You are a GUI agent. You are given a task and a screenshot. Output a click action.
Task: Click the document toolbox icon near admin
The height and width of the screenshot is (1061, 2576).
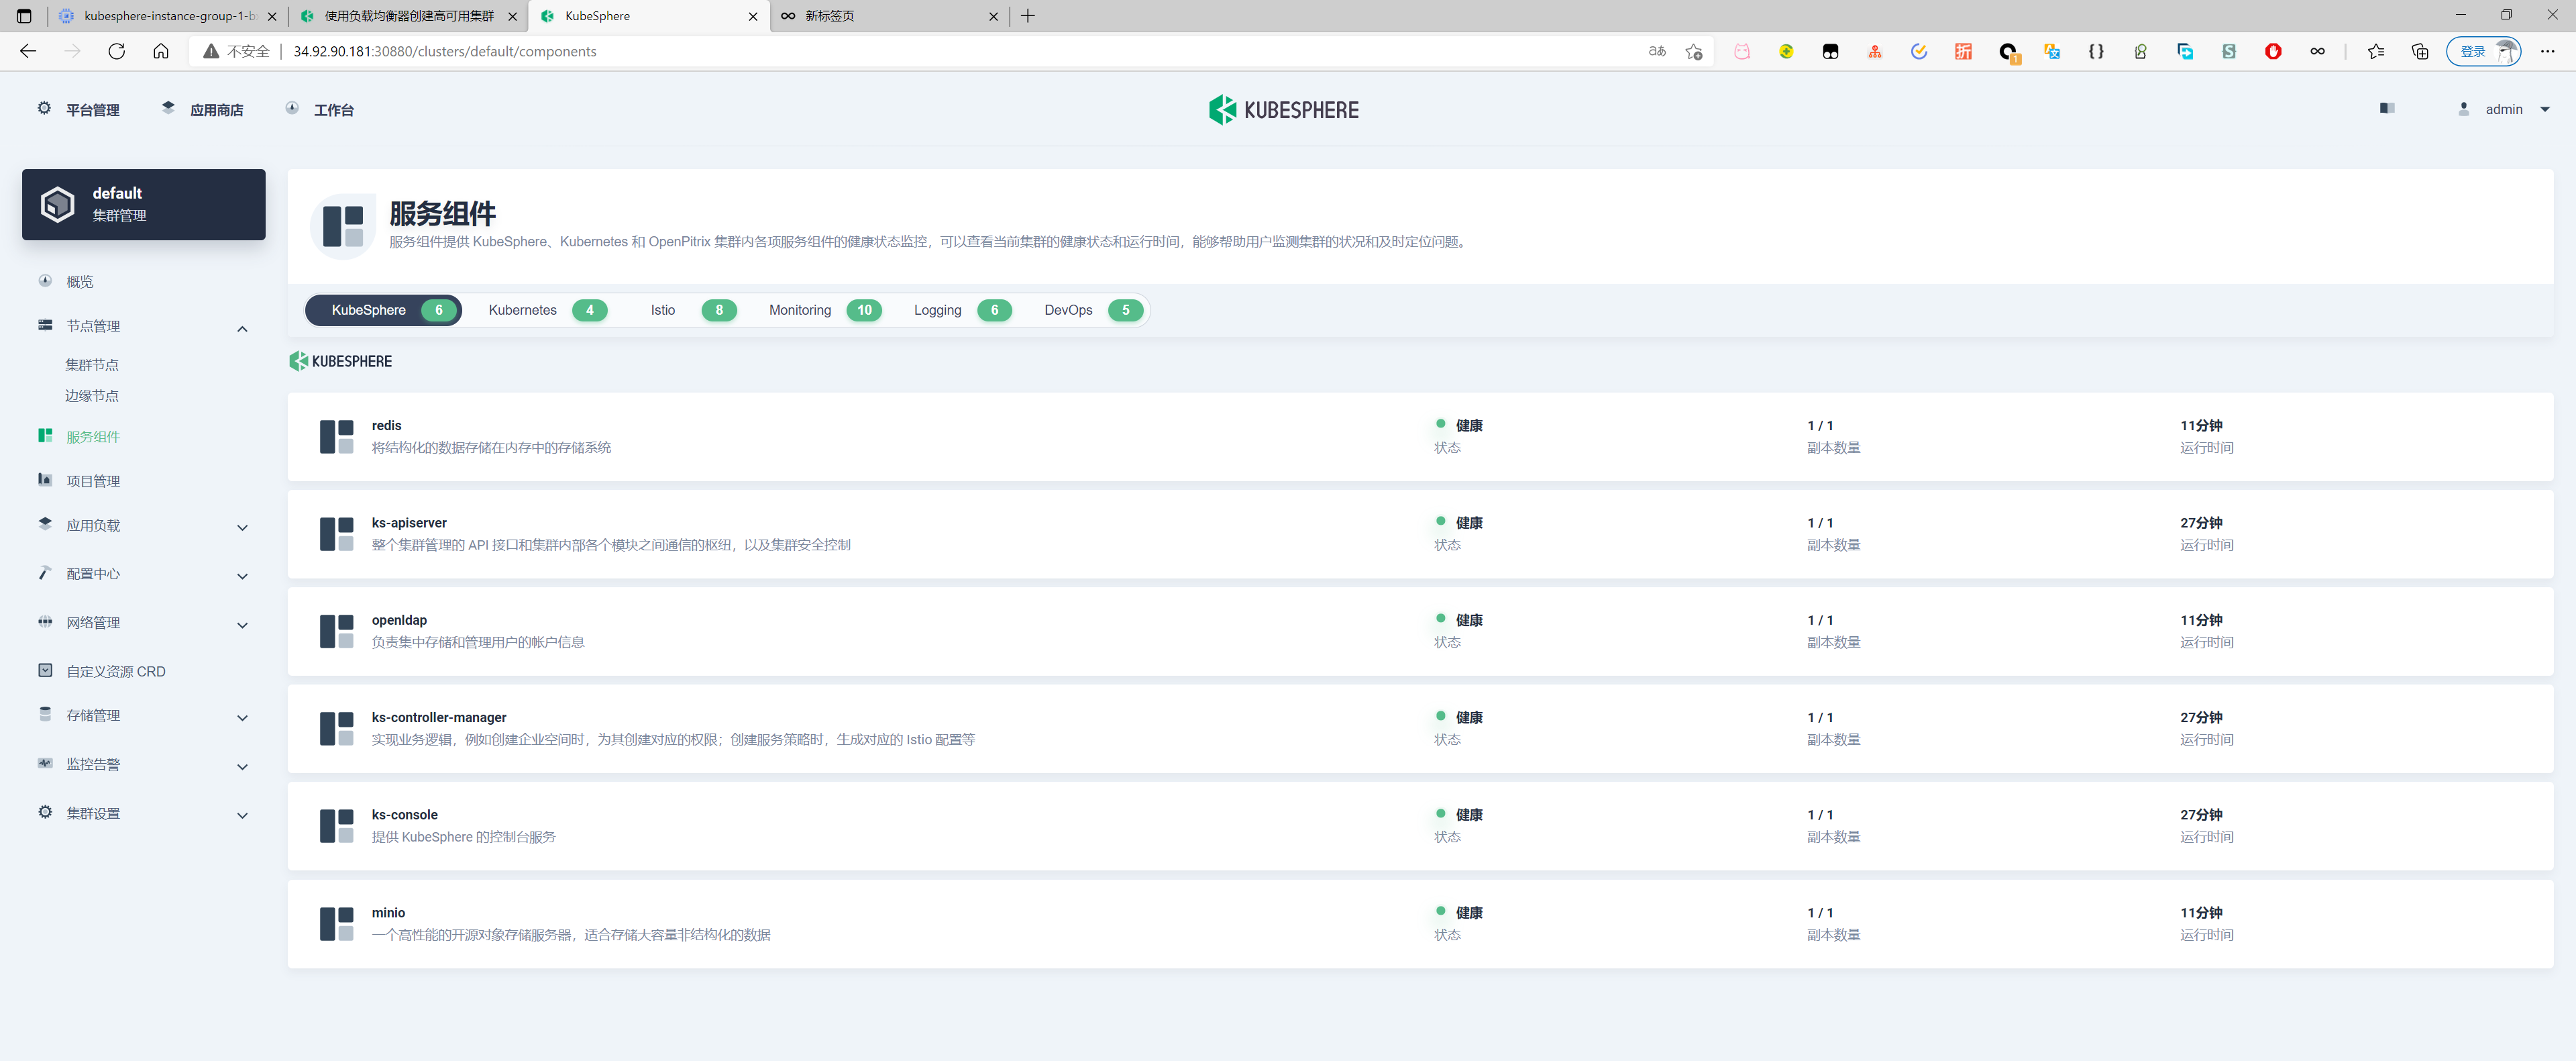click(2386, 108)
